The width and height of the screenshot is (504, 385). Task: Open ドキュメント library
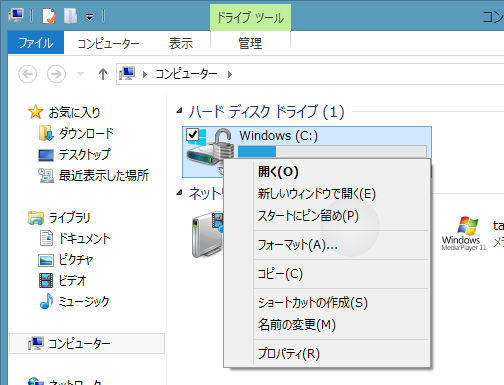point(84,238)
